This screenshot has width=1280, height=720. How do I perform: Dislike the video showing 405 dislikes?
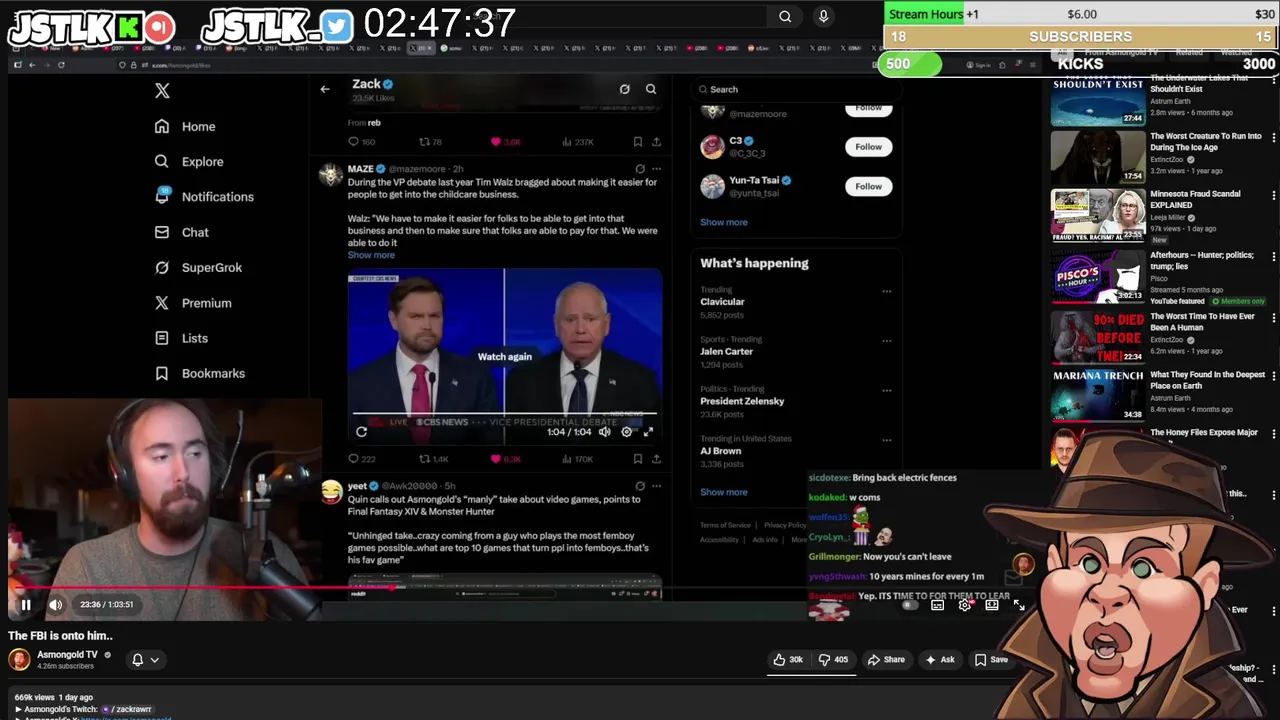[833, 660]
